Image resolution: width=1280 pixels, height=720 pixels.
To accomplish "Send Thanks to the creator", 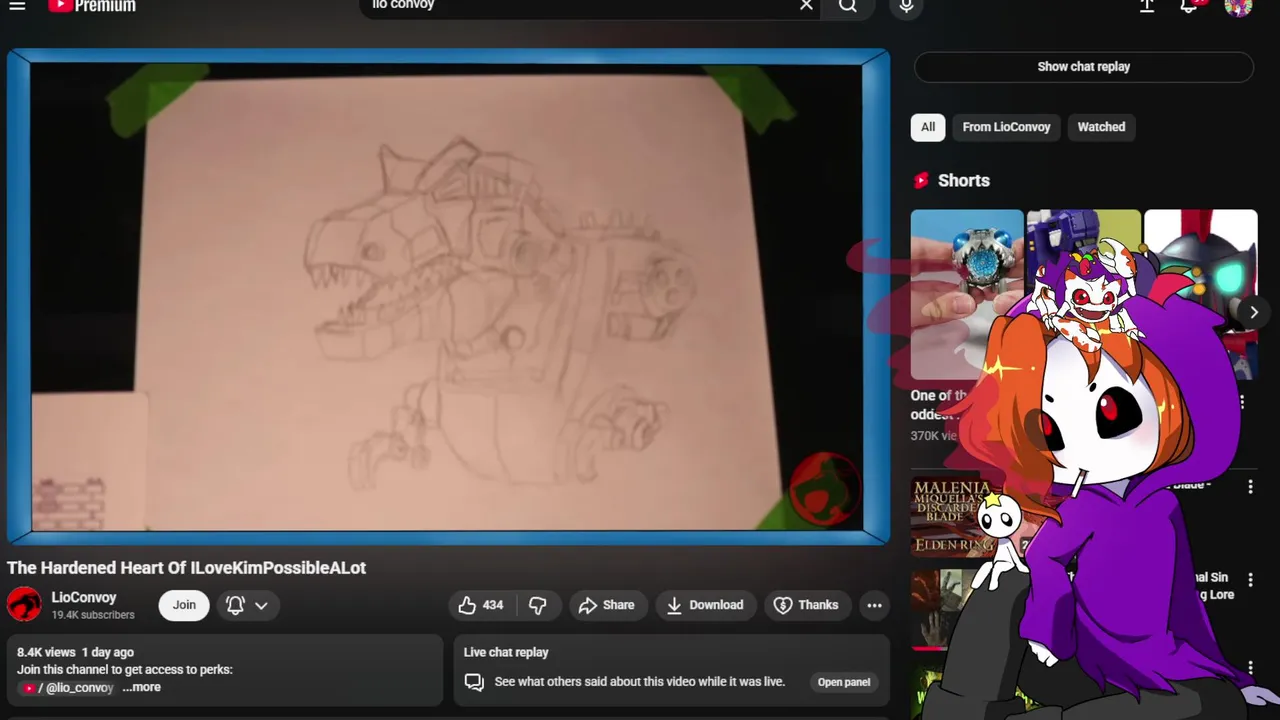I will (x=806, y=605).
